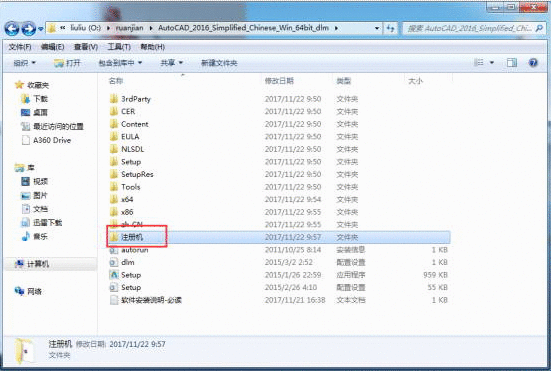This screenshot has height=371, width=551.
Task: Click 收藏夹 in navigation pane
Action: (x=38, y=85)
